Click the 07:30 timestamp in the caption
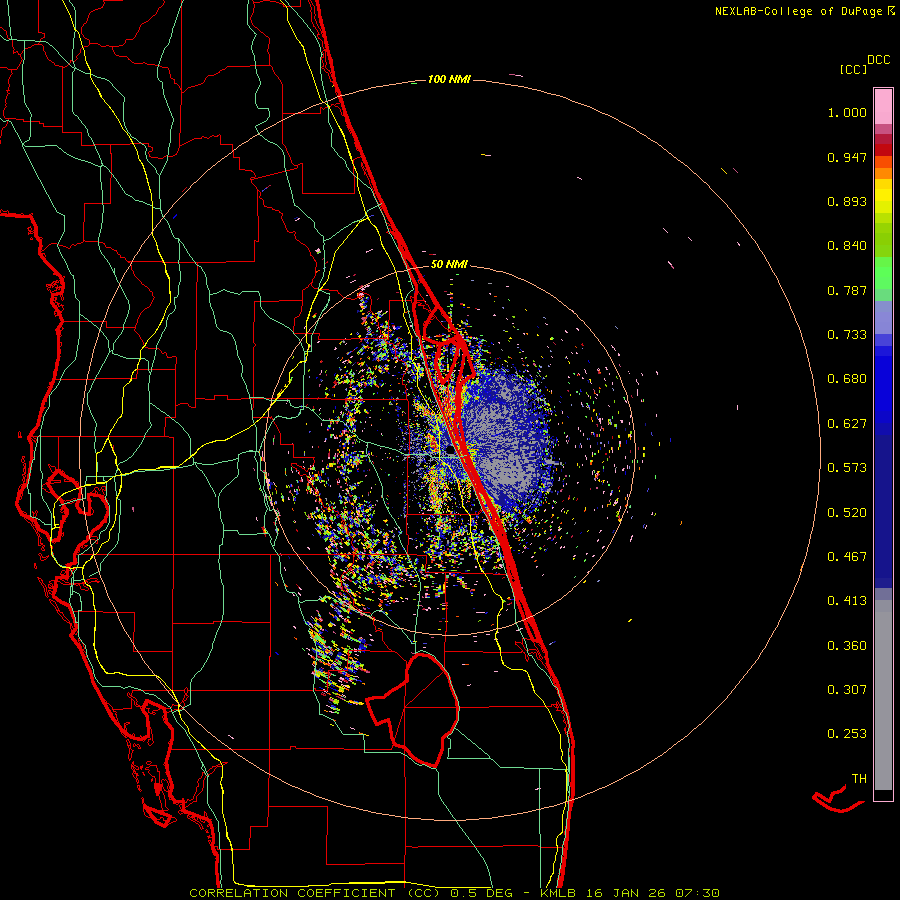The width and height of the screenshot is (900, 900). coord(699,893)
